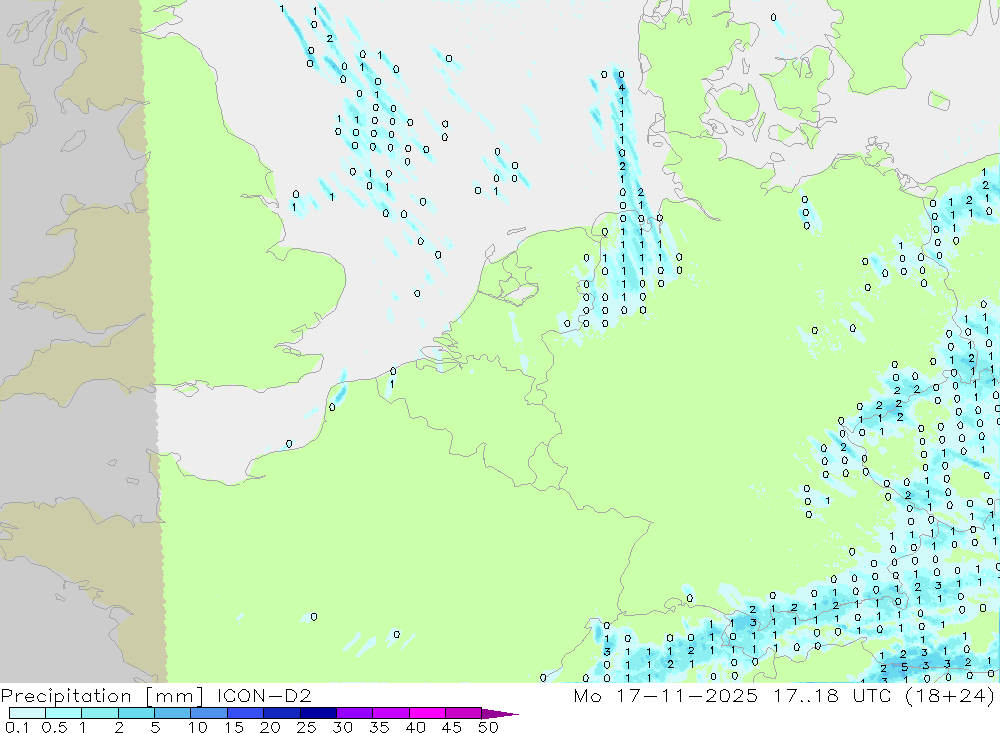Image resolution: width=1000 pixels, height=733 pixels.
Task: Click the legend swatch between 1 and 2
Action: (x=100, y=713)
